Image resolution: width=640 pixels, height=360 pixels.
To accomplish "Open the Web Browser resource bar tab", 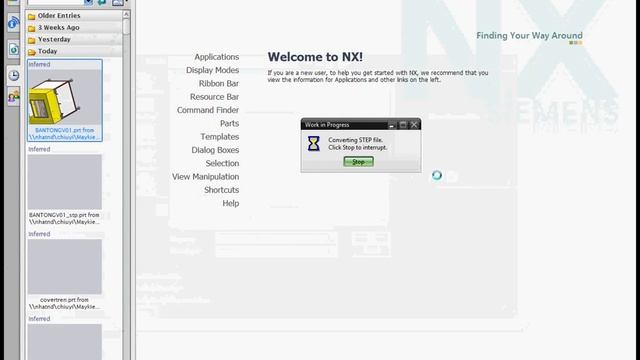I will click(x=13, y=24).
